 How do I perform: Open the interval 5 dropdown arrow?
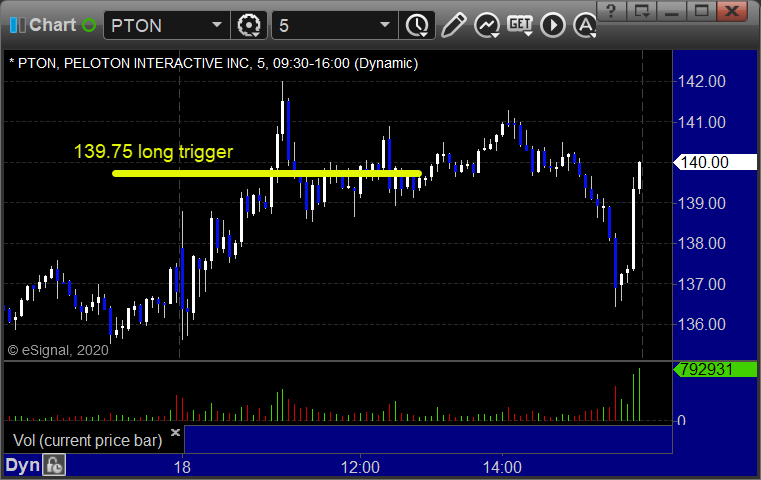point(384,25)
